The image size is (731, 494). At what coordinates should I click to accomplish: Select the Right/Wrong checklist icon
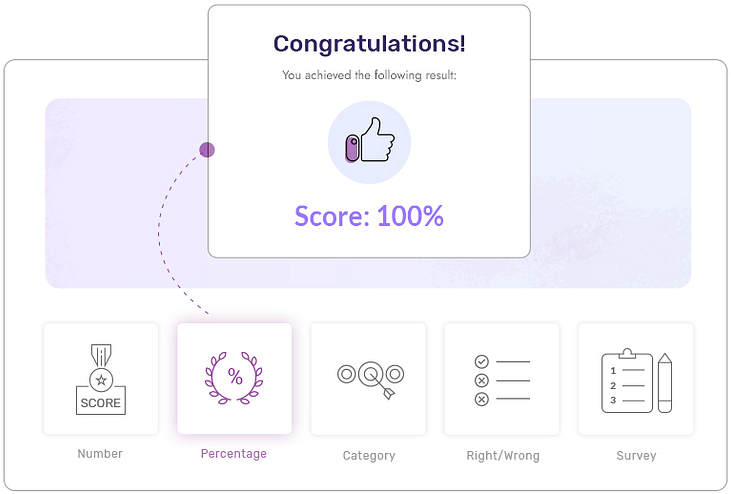click(502, 380)
